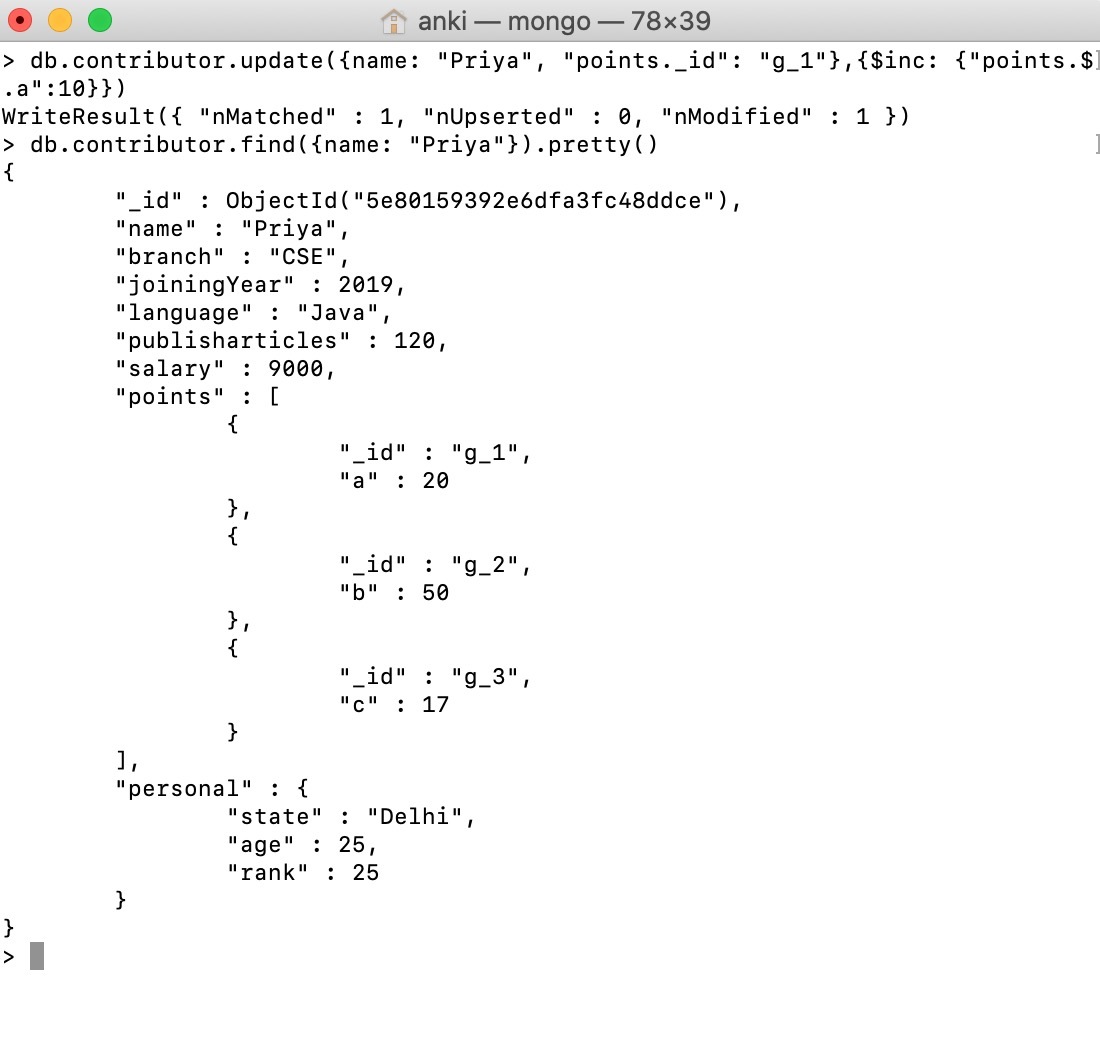The height and width of the screenshot is (1042, 1100).
Task: Close the terminal window with red button
Action: tap(20, 20)
